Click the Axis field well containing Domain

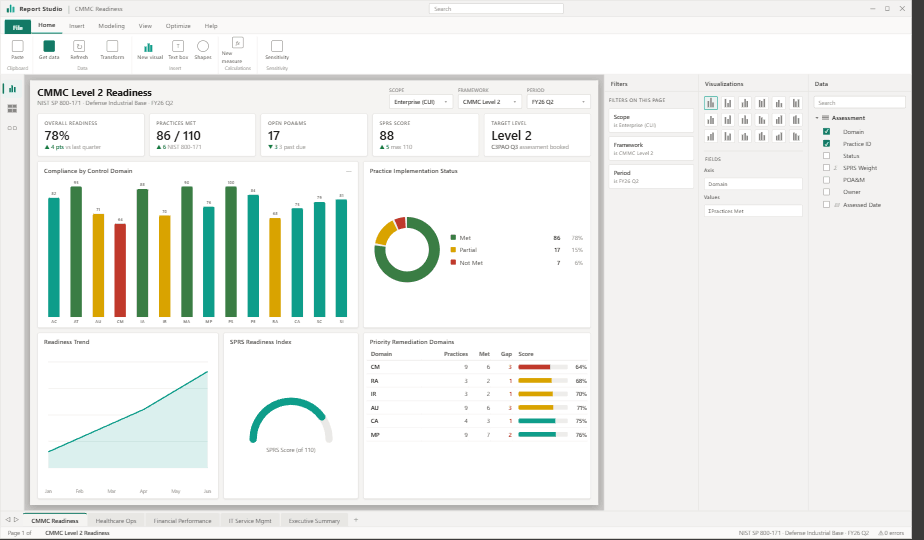[753, 184]
